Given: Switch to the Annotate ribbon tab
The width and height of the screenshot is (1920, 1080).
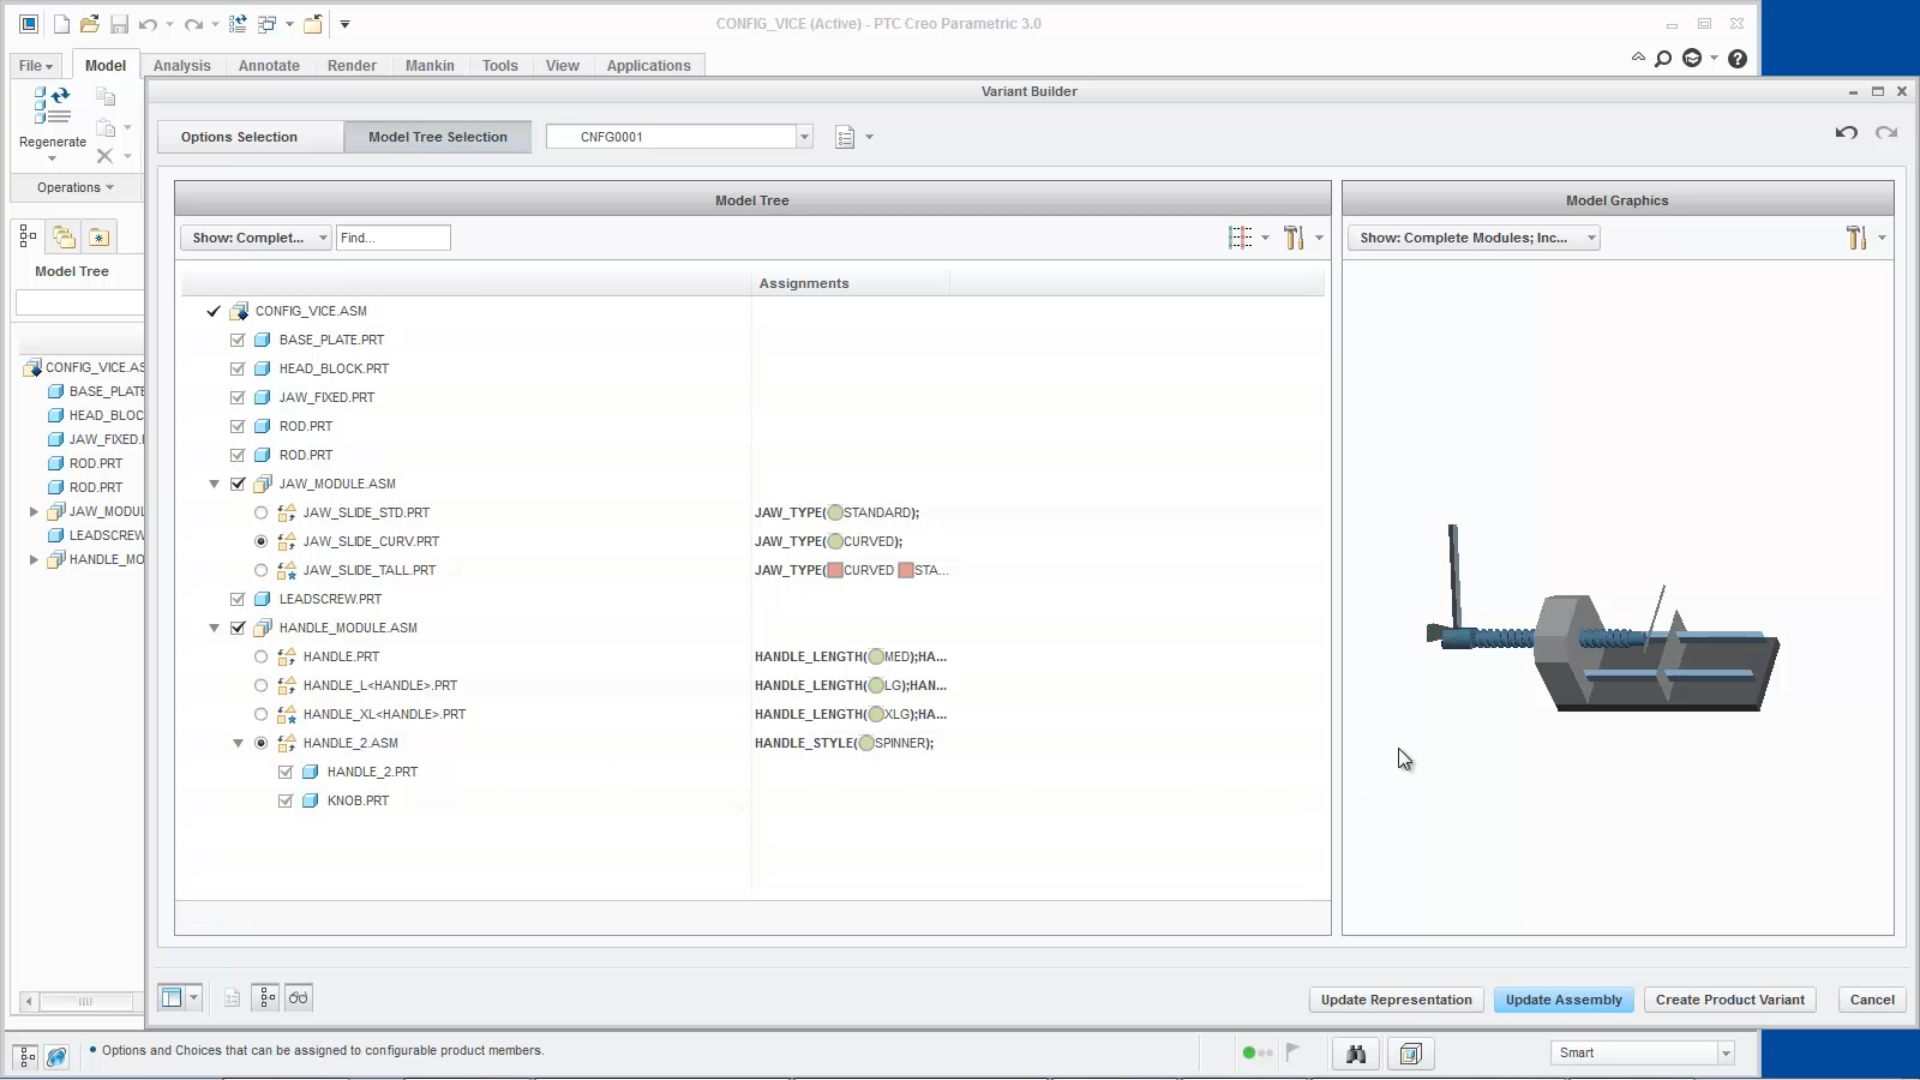Looking at the screenshot, I should click(269, 66).
